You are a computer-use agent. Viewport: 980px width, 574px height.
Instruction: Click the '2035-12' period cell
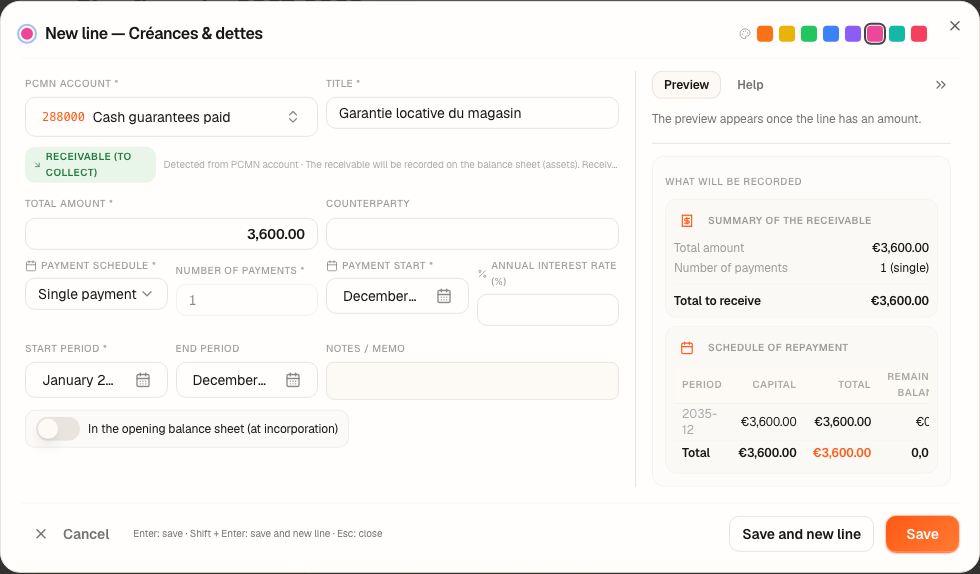coord(699,421)
